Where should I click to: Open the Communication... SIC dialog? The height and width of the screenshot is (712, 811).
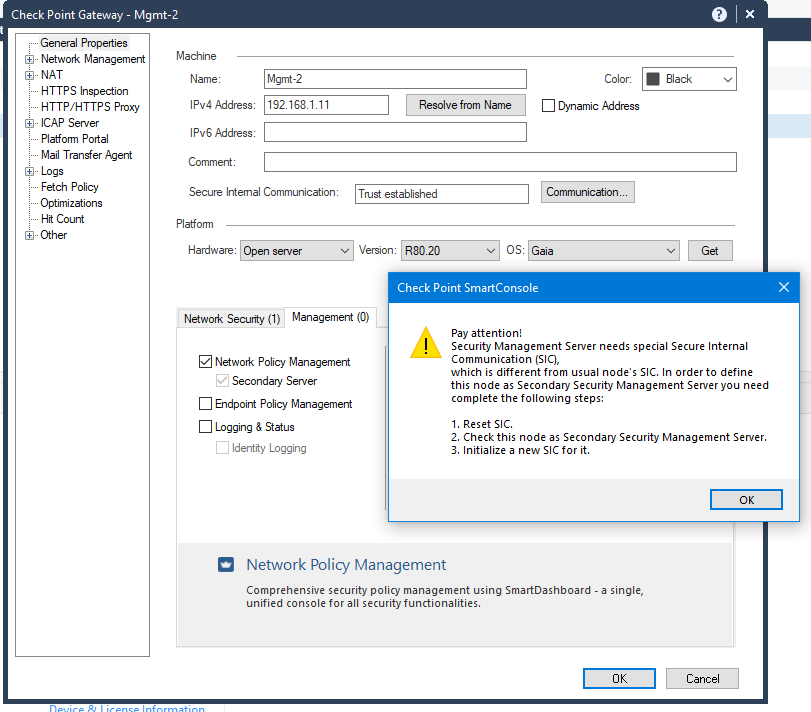[588, 192]
